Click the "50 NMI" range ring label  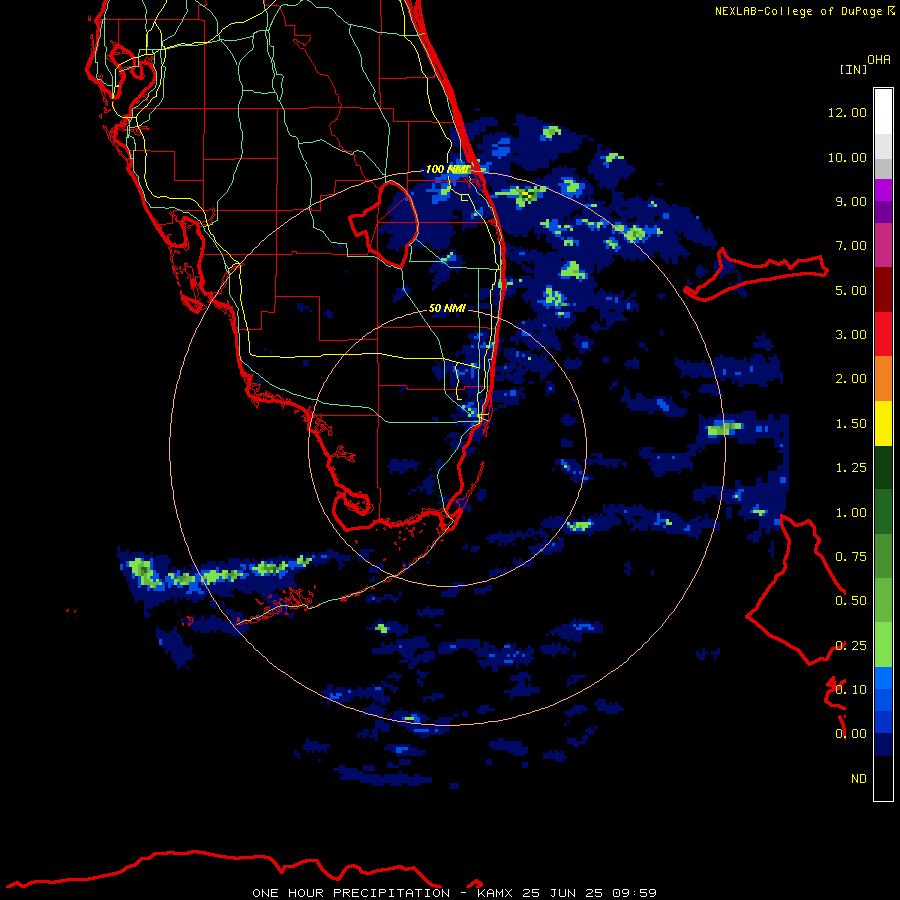click(x=447, y=308)
